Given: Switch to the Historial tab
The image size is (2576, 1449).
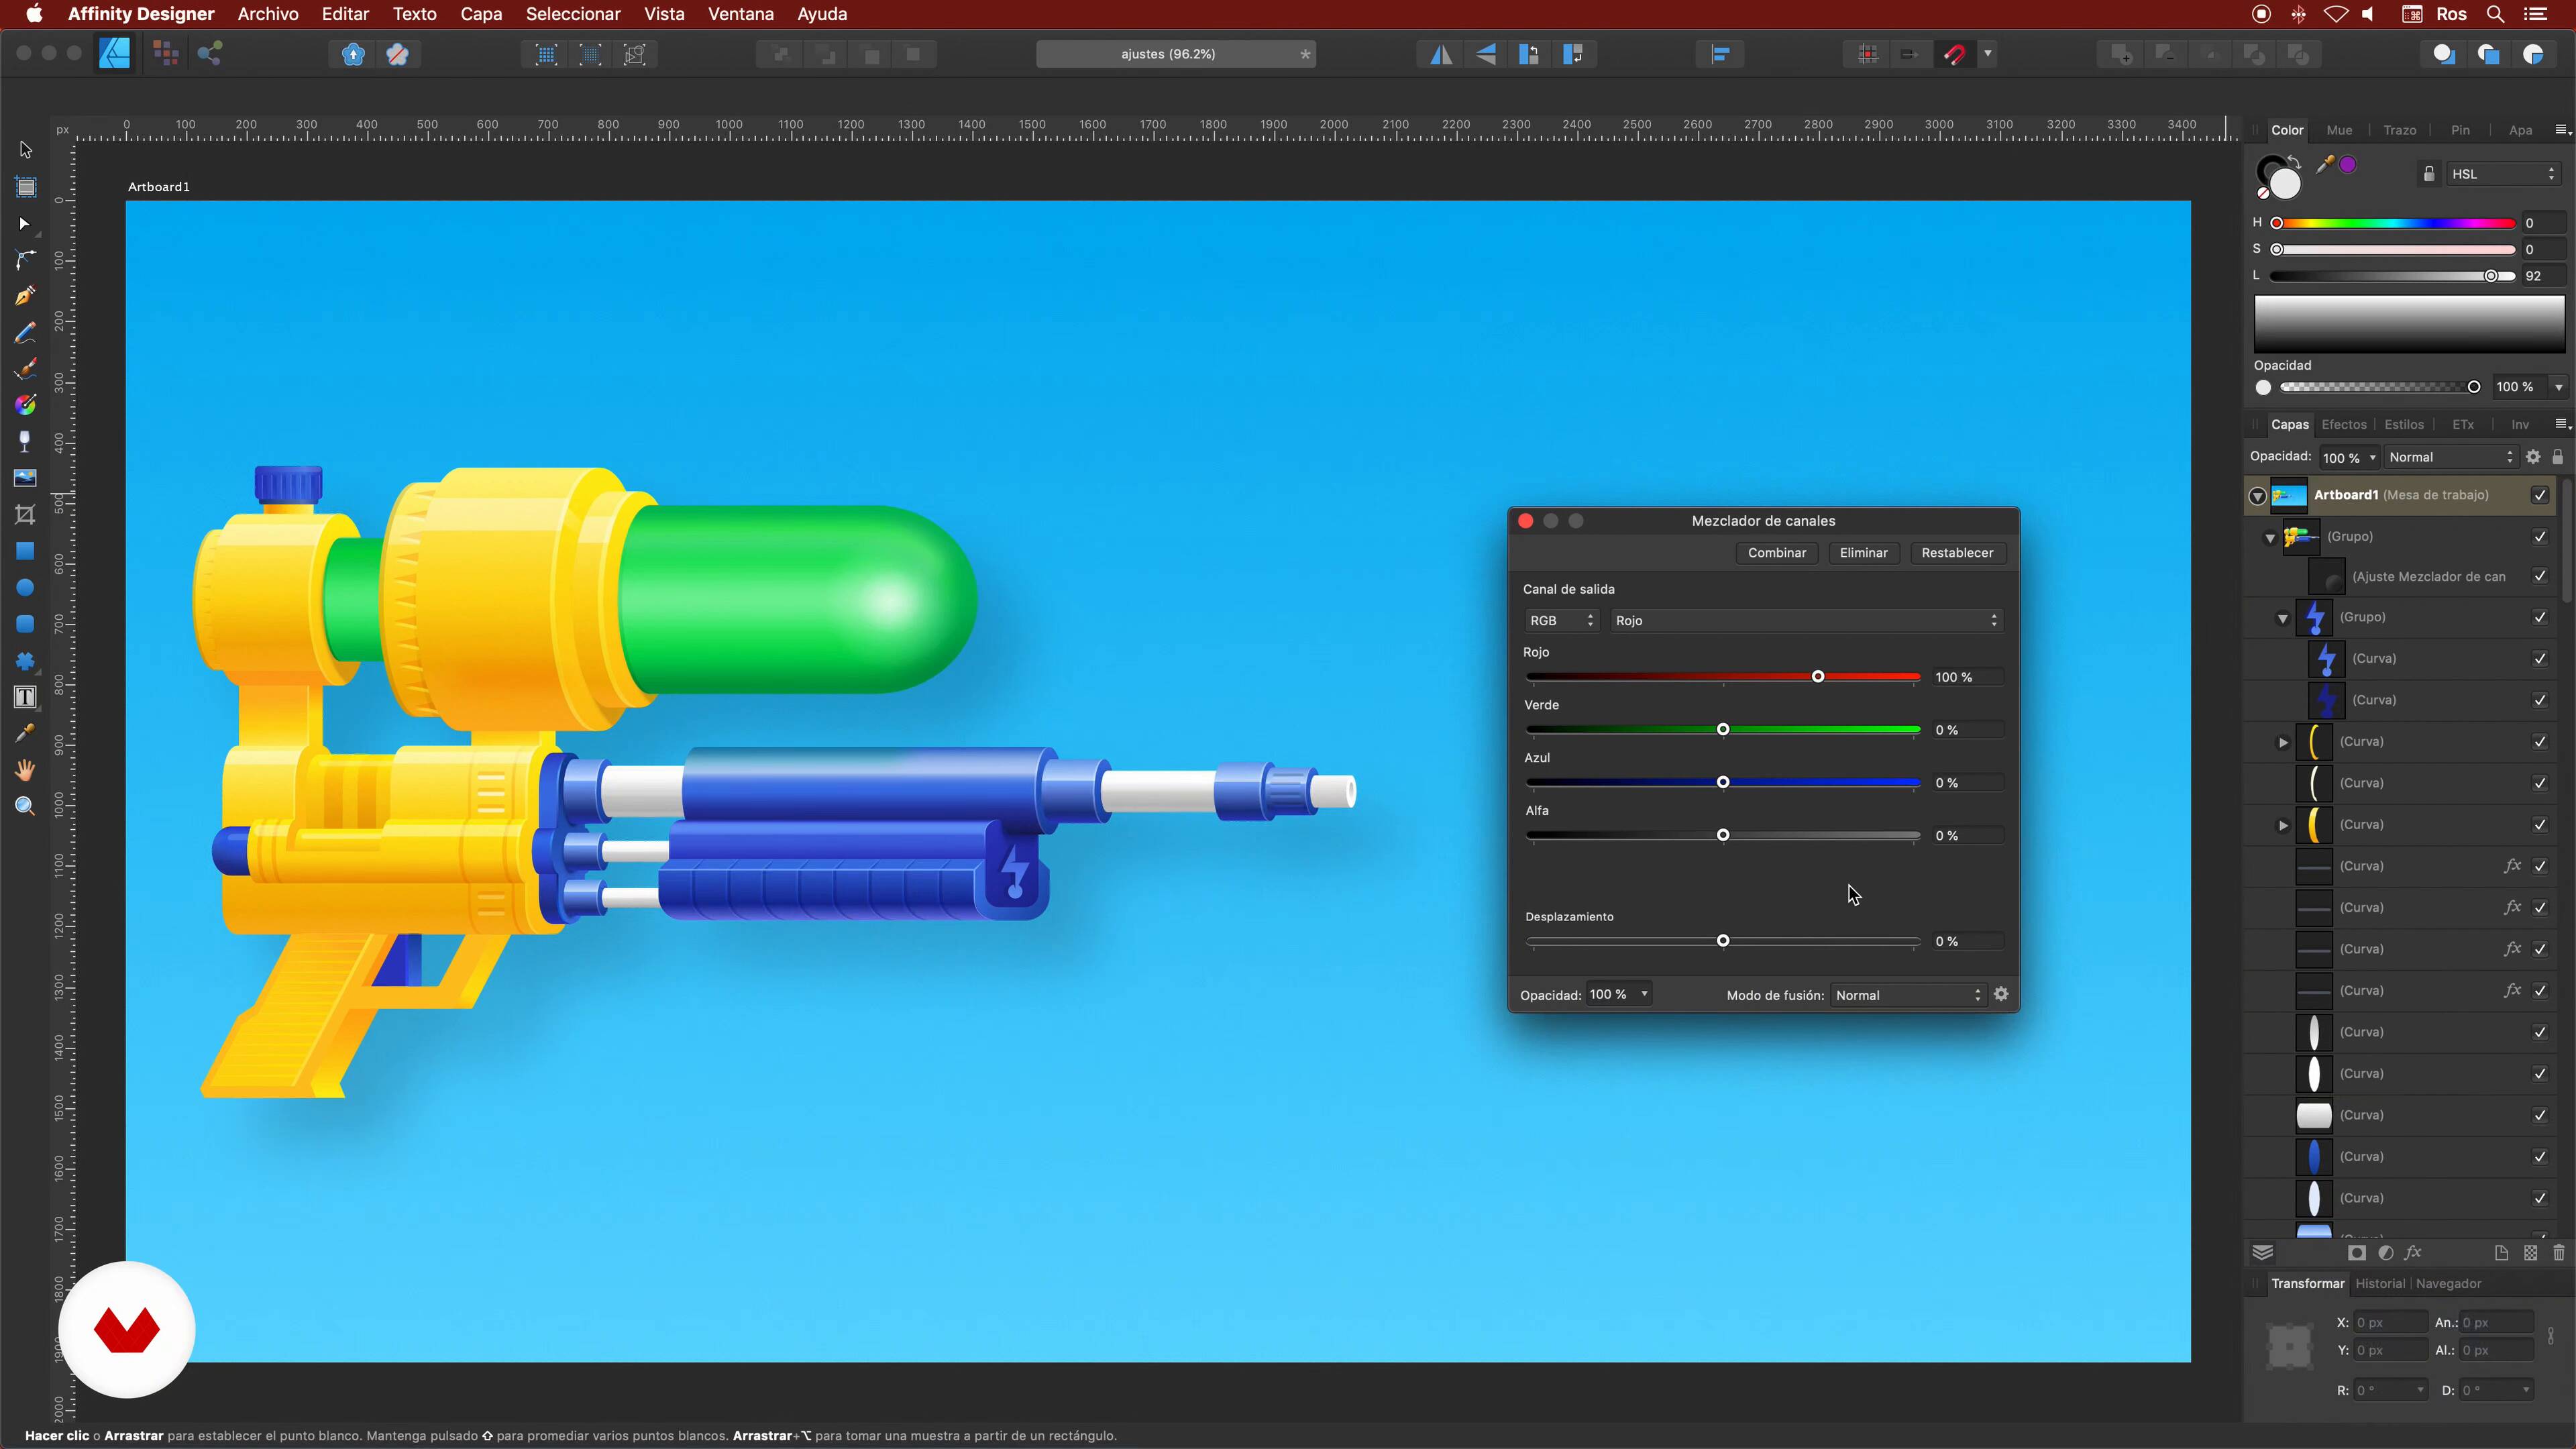Looking at the screenshot, I should coord(2380,1284).
